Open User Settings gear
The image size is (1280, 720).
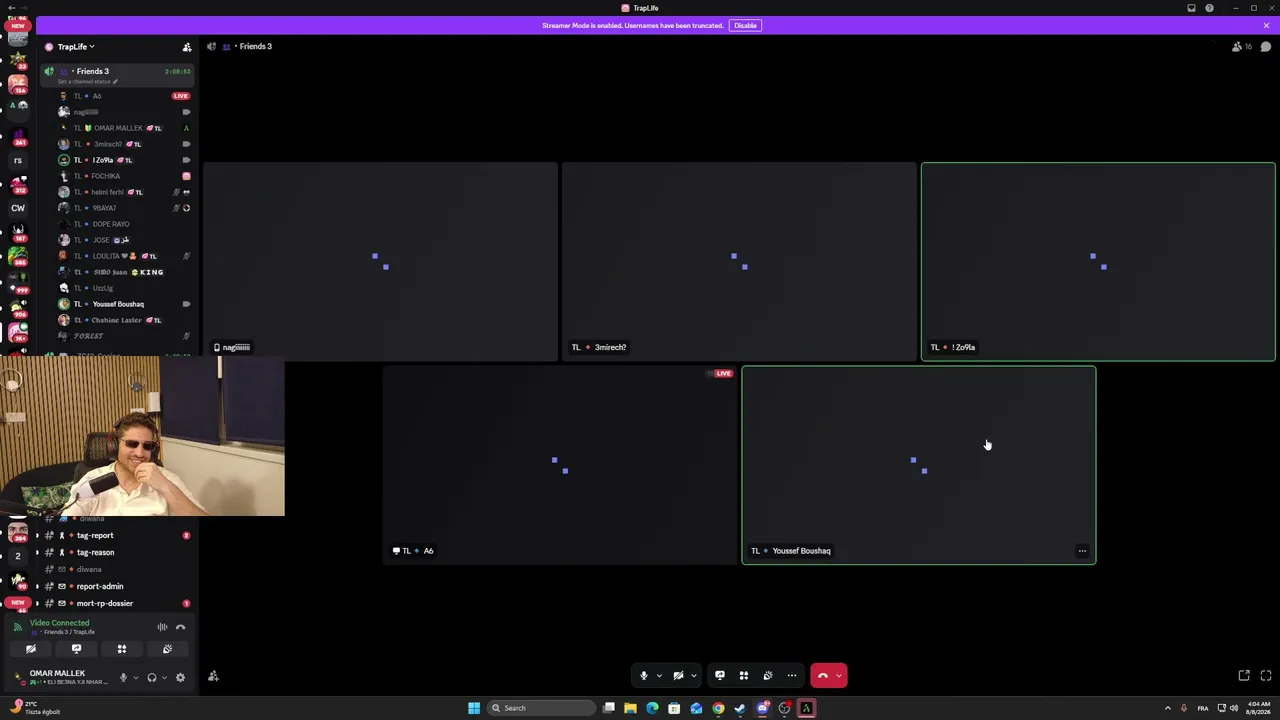tap(180, 678)
